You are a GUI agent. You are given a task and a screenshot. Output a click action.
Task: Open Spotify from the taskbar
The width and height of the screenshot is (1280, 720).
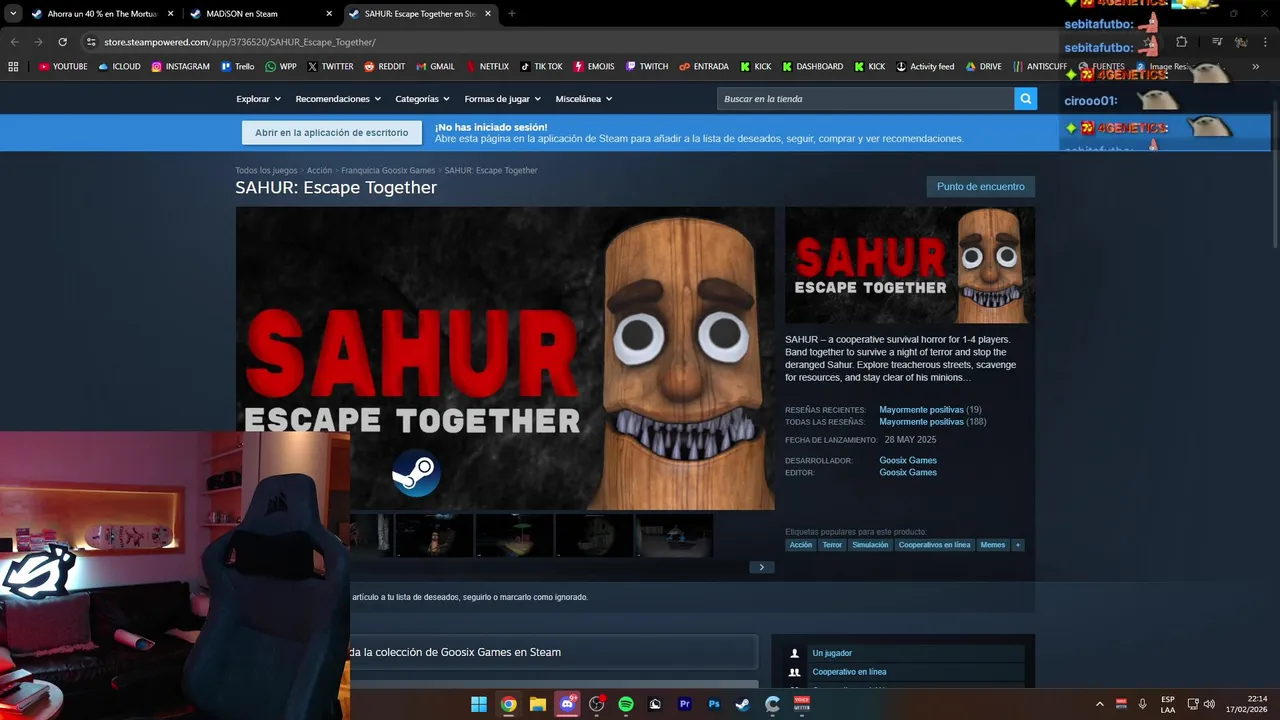coord(626,704)
